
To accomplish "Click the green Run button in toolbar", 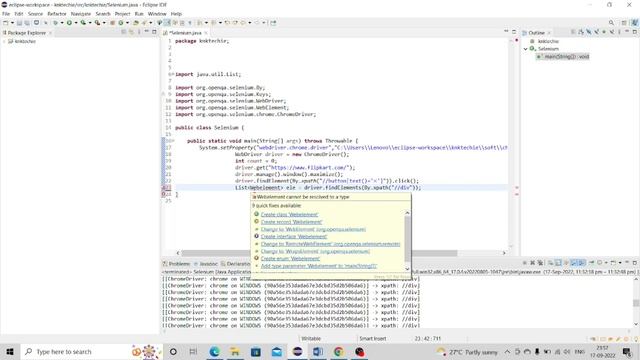I will coord(69,23).
